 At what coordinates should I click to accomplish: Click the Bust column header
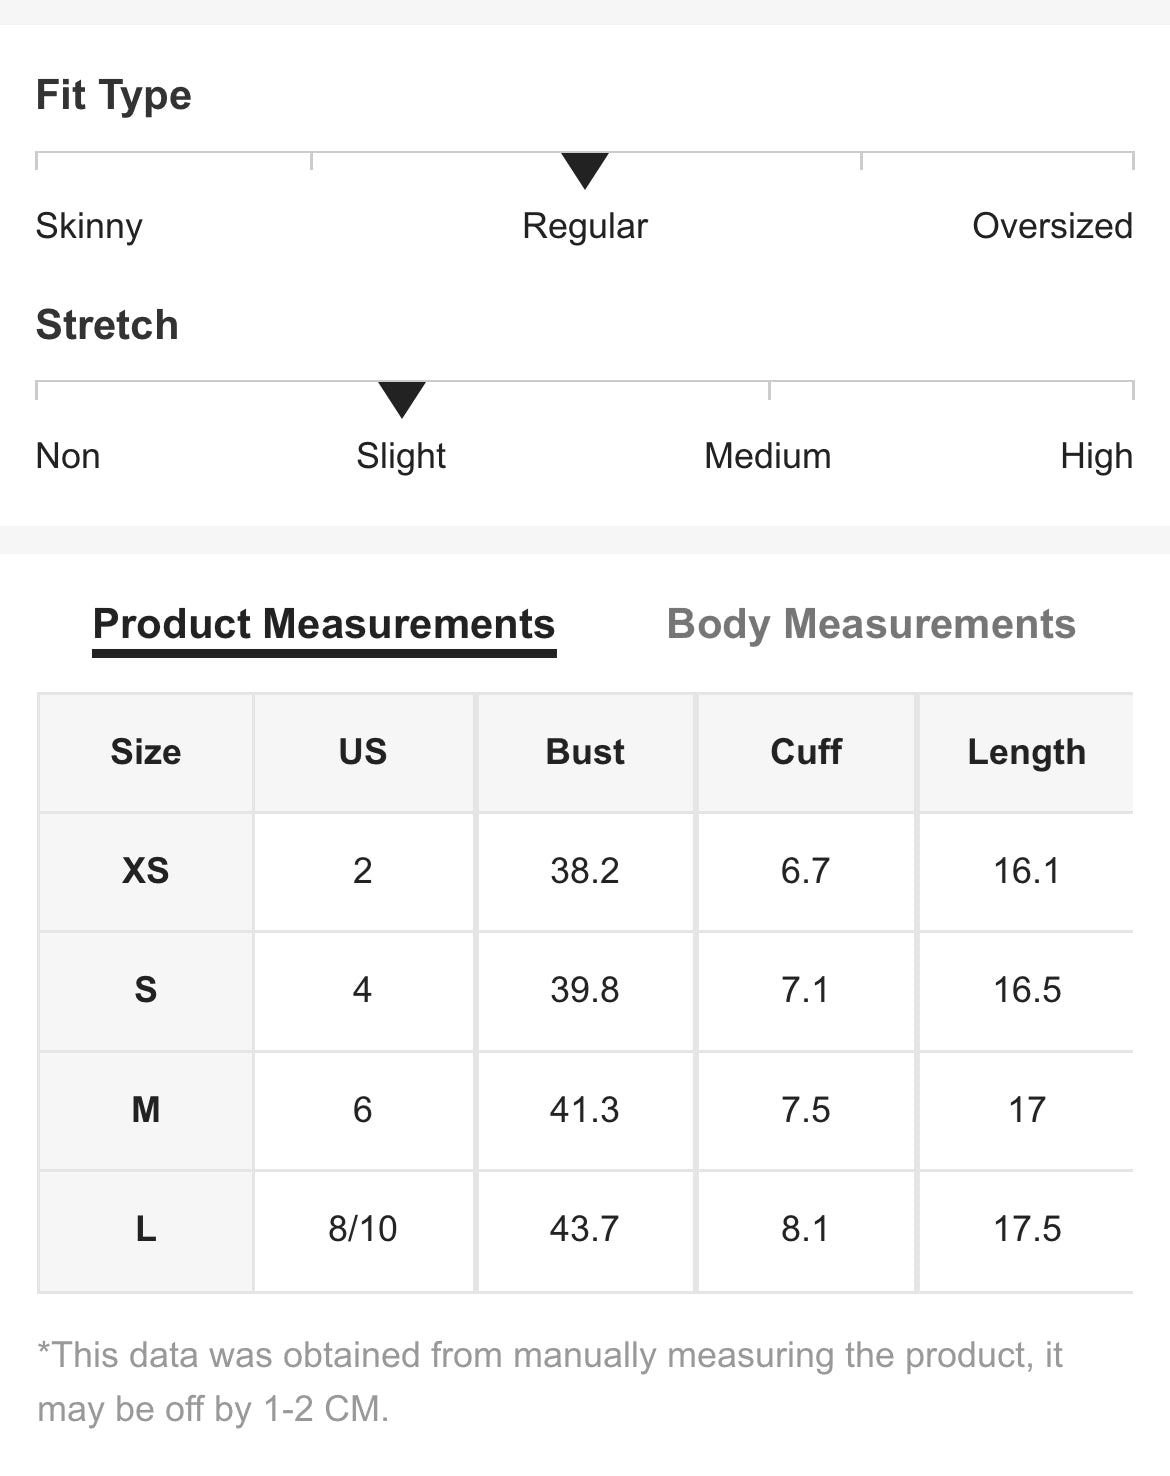click(585, 752)
